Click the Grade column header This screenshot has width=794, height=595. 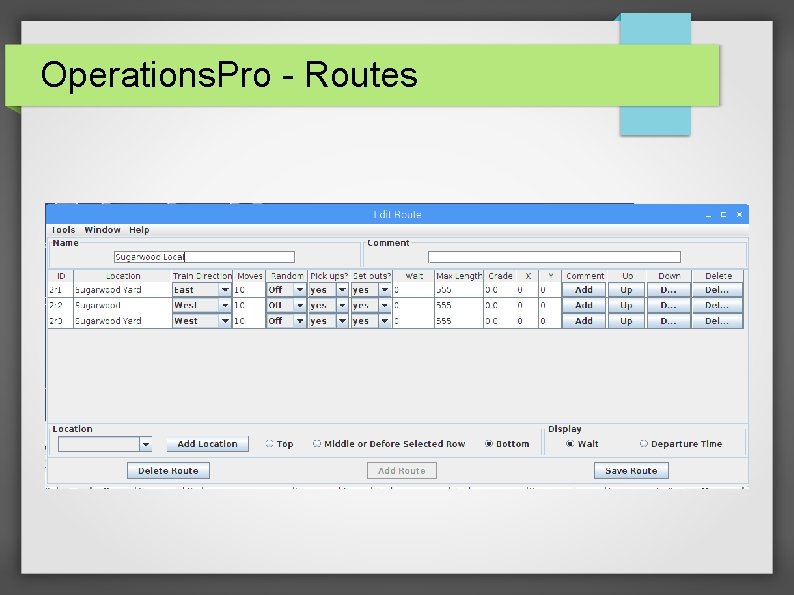click(x=500, y=276)
